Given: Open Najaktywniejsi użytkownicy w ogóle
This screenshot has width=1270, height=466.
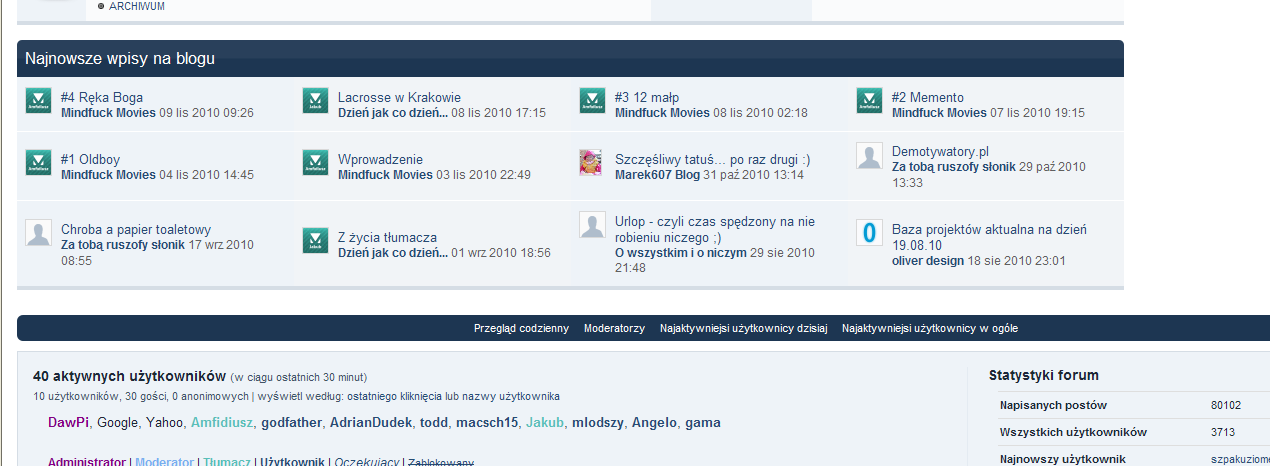Looking at the screenshot, I should click(930, 328).
